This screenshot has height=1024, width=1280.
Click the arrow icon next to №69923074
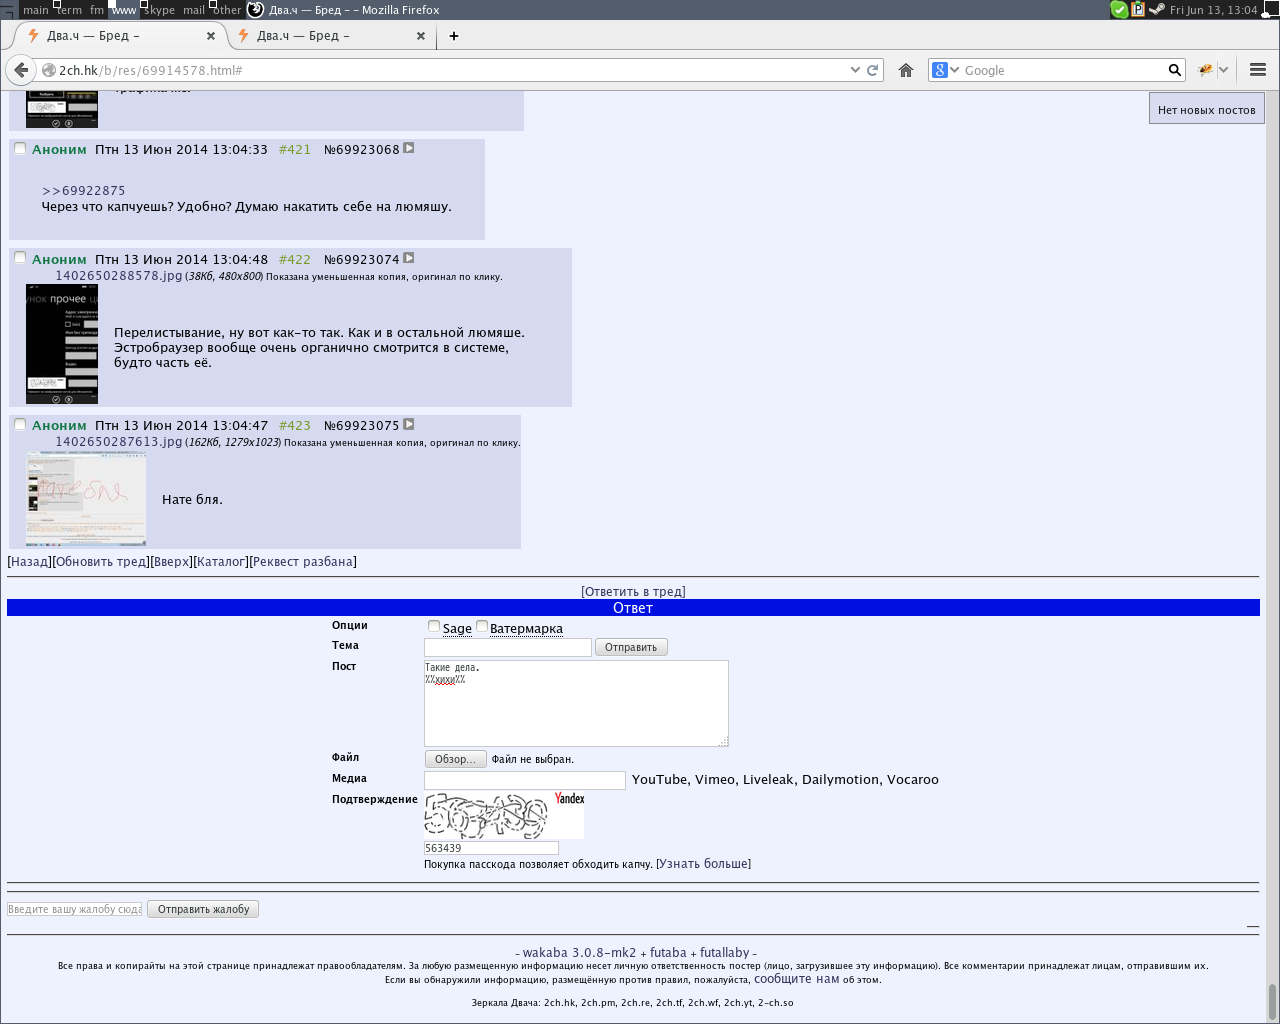(x=409, y=258)
